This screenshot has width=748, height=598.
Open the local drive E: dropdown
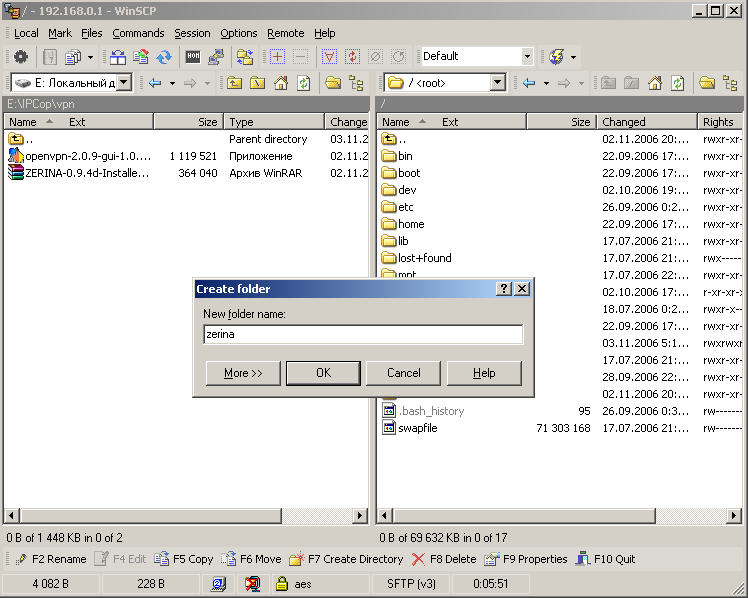click(124, 82)
